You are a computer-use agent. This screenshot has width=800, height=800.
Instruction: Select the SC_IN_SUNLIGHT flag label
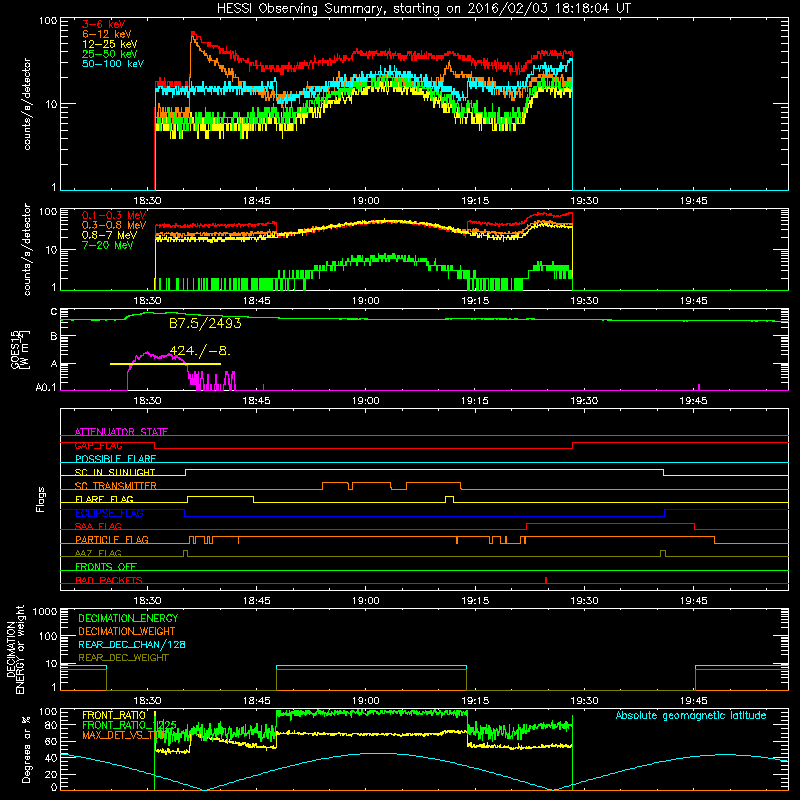tap(115, 472)
